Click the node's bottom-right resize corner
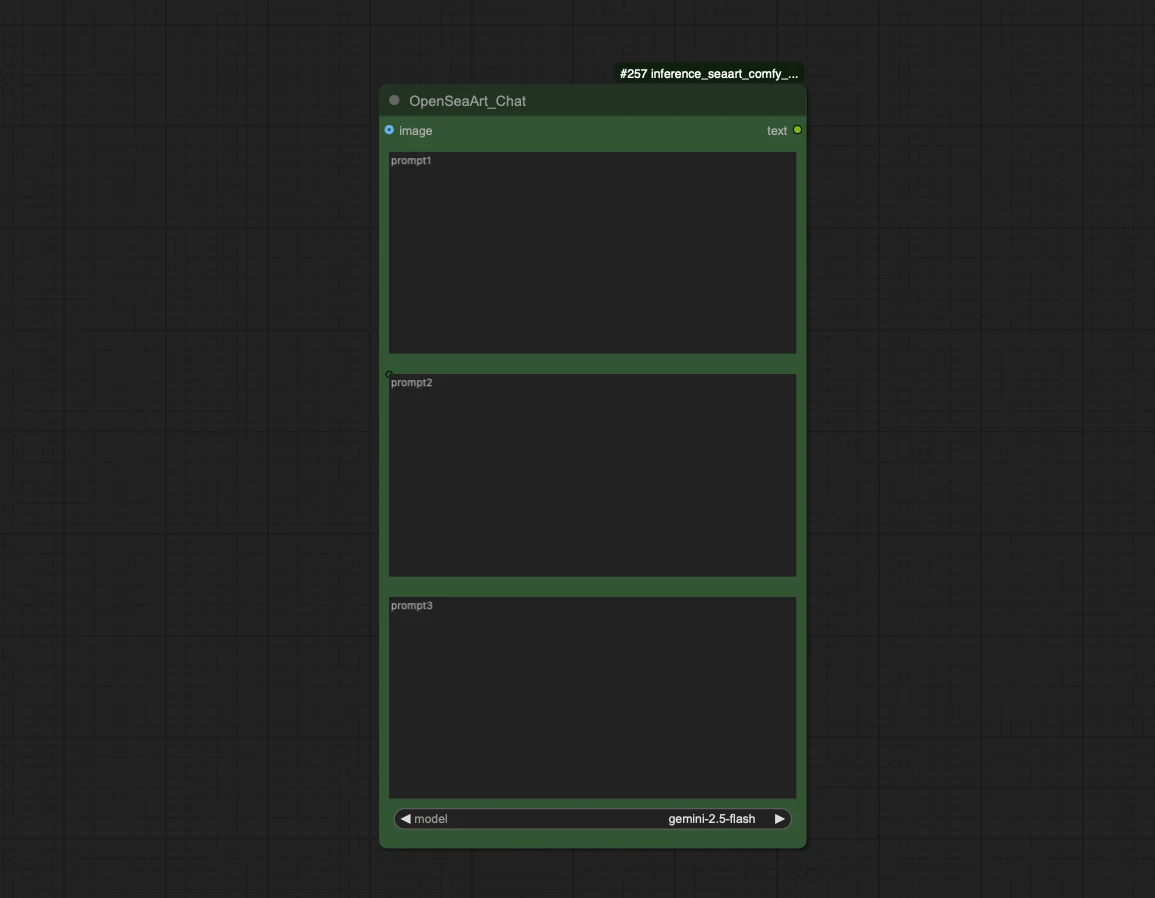 pos(802,844)
